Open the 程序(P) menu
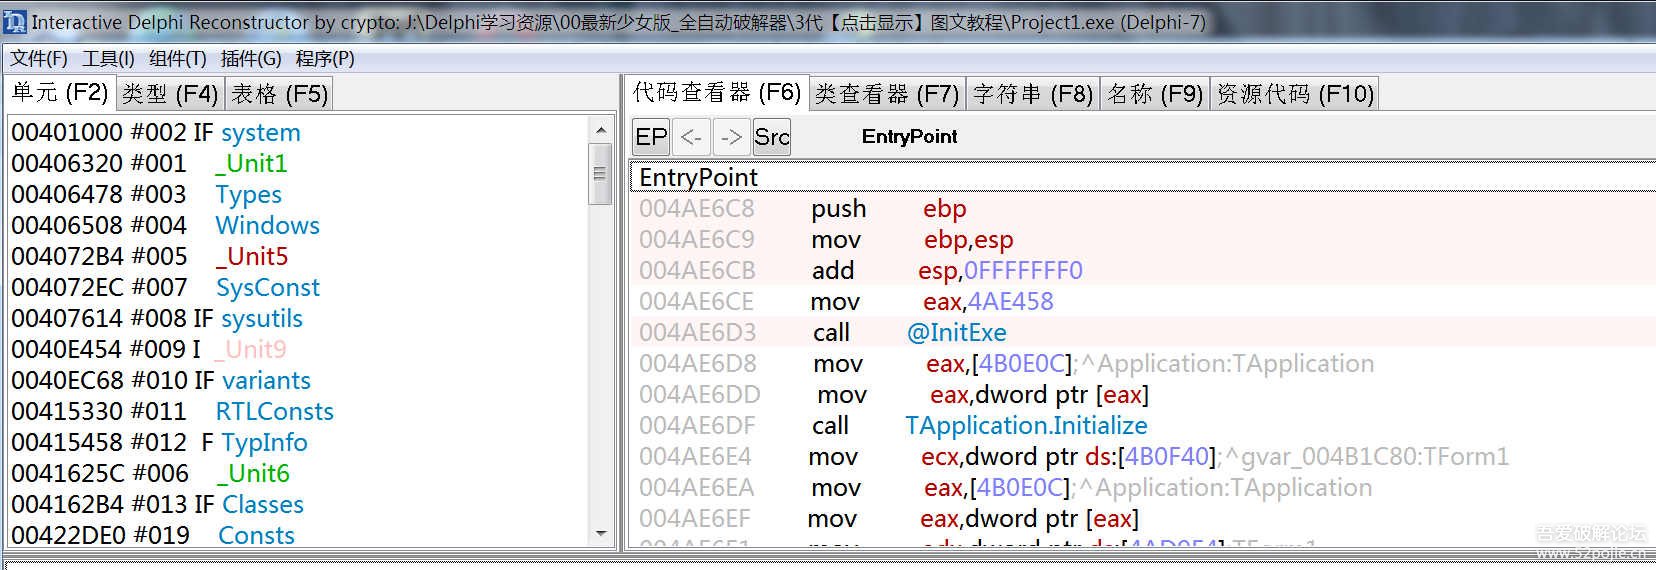The height and width of the screenshot is (570, 1656). click(x=325, y=59)
